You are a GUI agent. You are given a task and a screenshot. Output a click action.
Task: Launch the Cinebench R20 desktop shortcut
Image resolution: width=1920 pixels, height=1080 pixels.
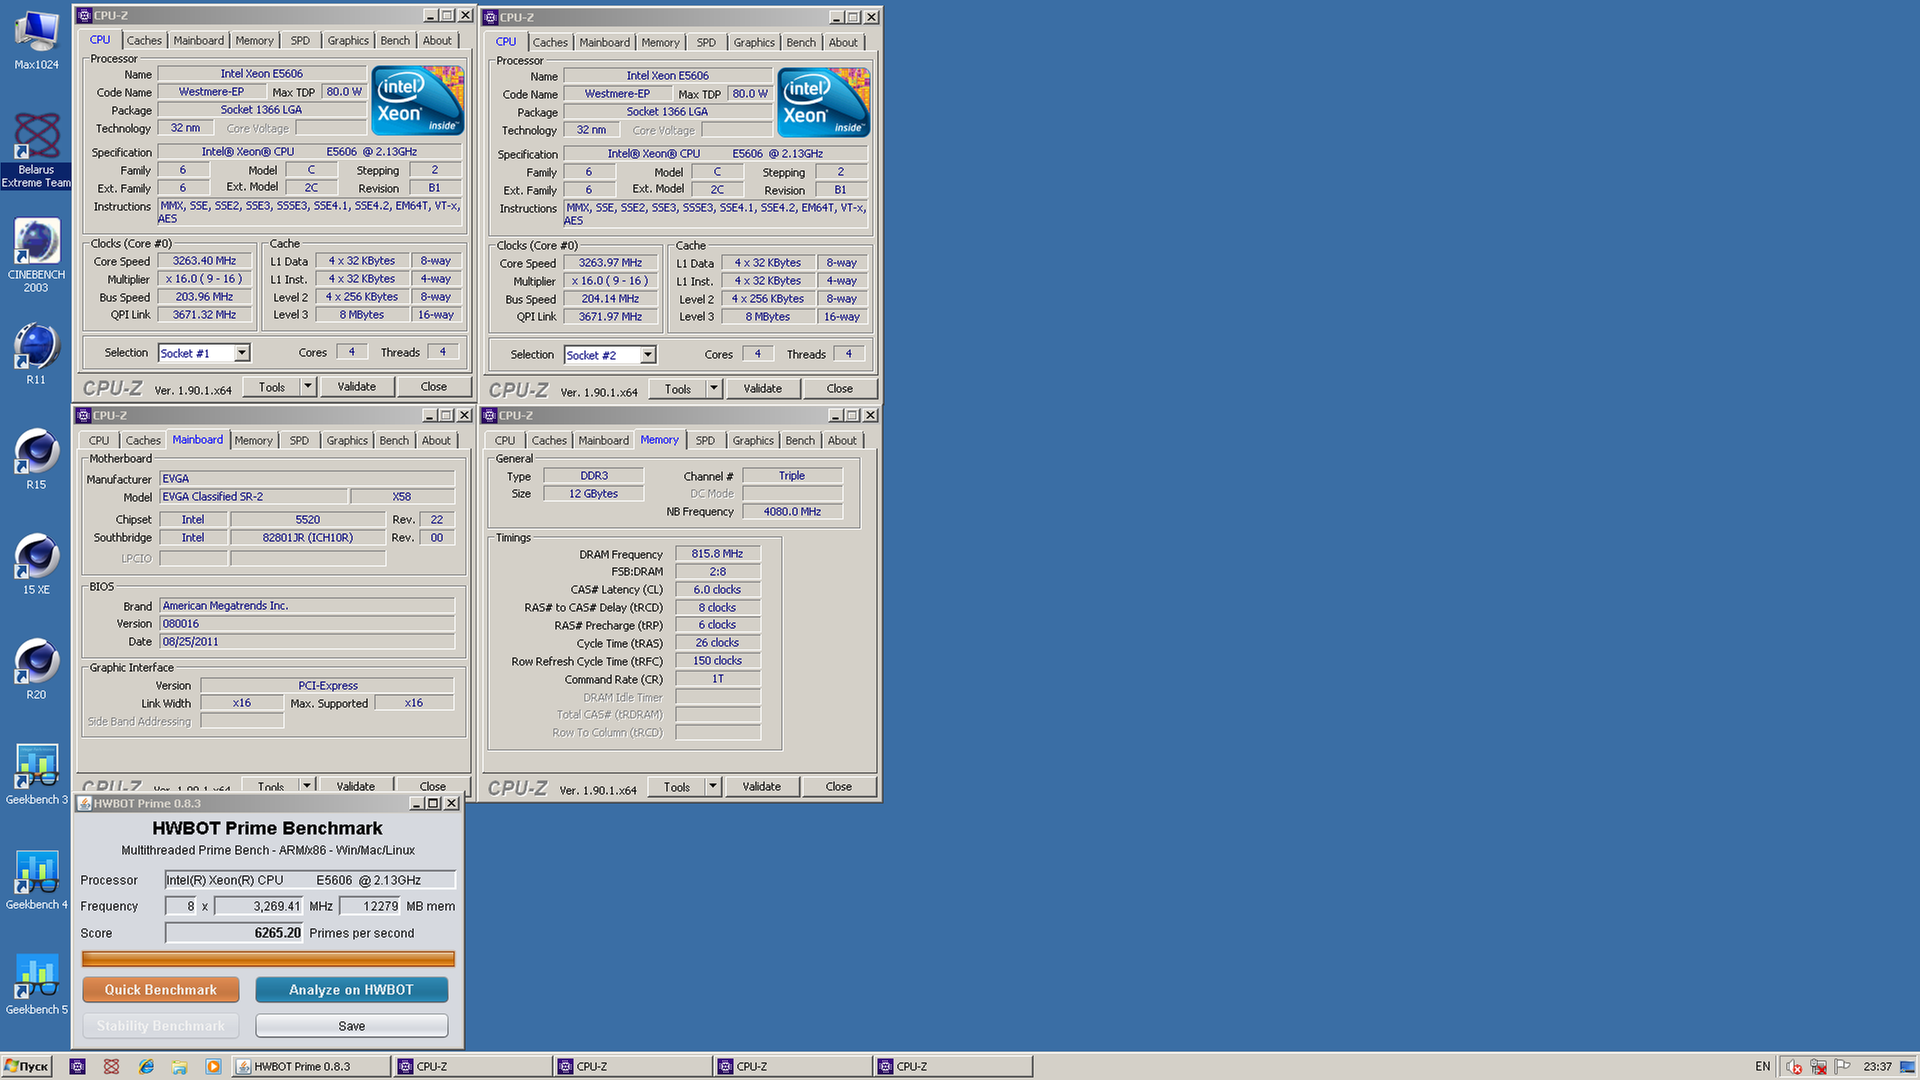pos(36,668)
